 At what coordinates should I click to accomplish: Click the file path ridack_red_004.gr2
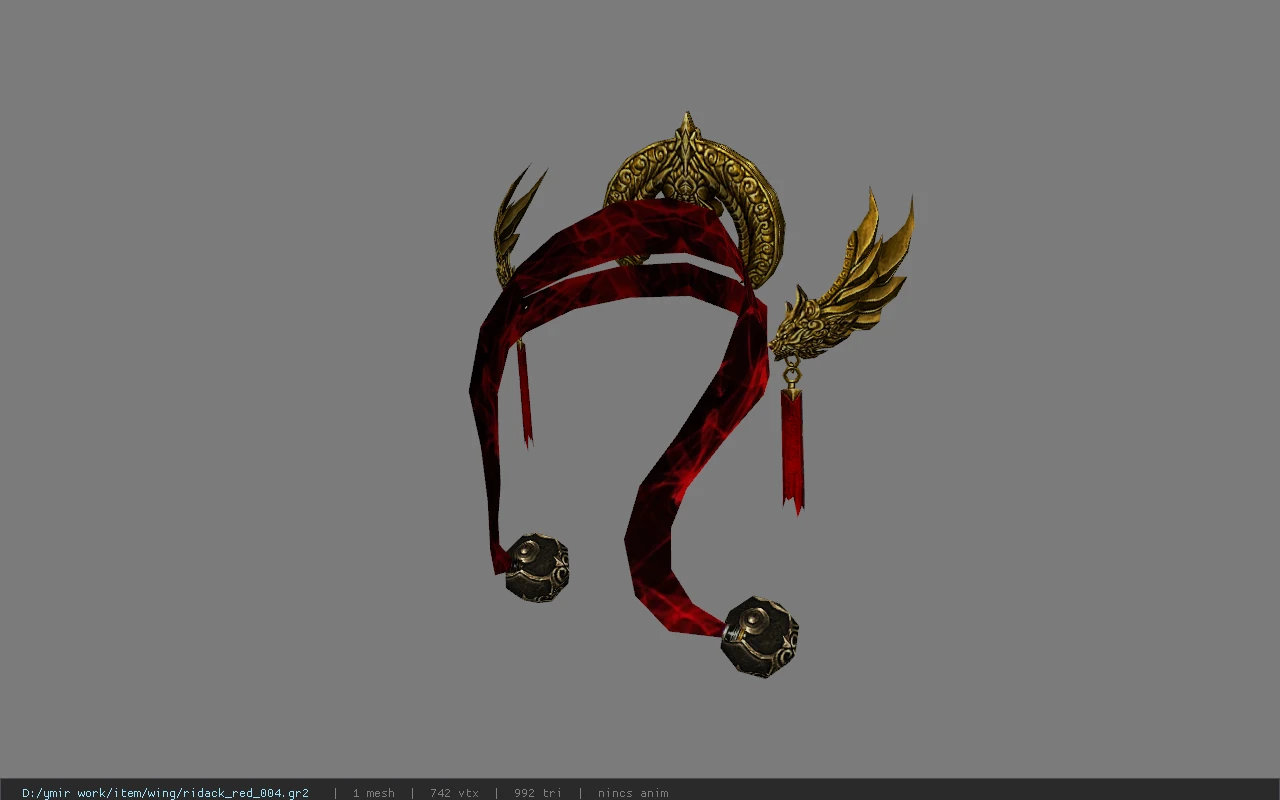pos(165,793)
